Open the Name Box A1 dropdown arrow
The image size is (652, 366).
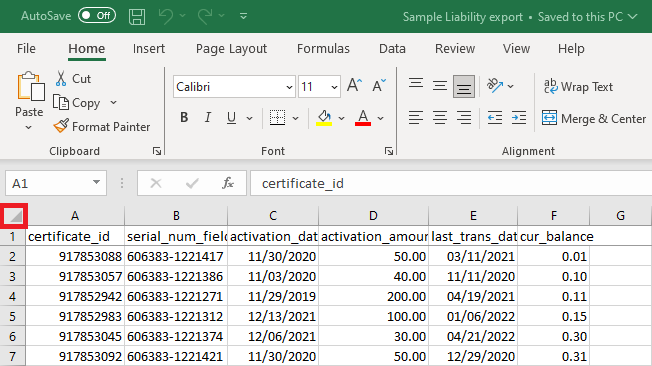pyautogui.click(x=96, y=183)
